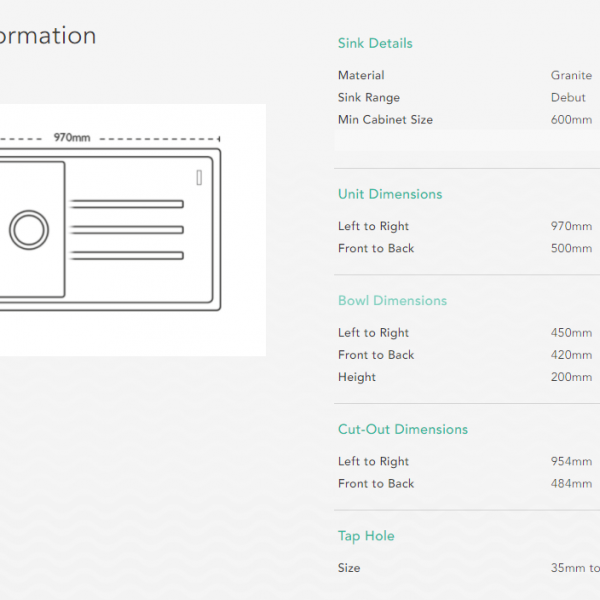Viewport: 600px width, 600px height.
Task: Select the Sink Details heading
Action: [375, 43]
